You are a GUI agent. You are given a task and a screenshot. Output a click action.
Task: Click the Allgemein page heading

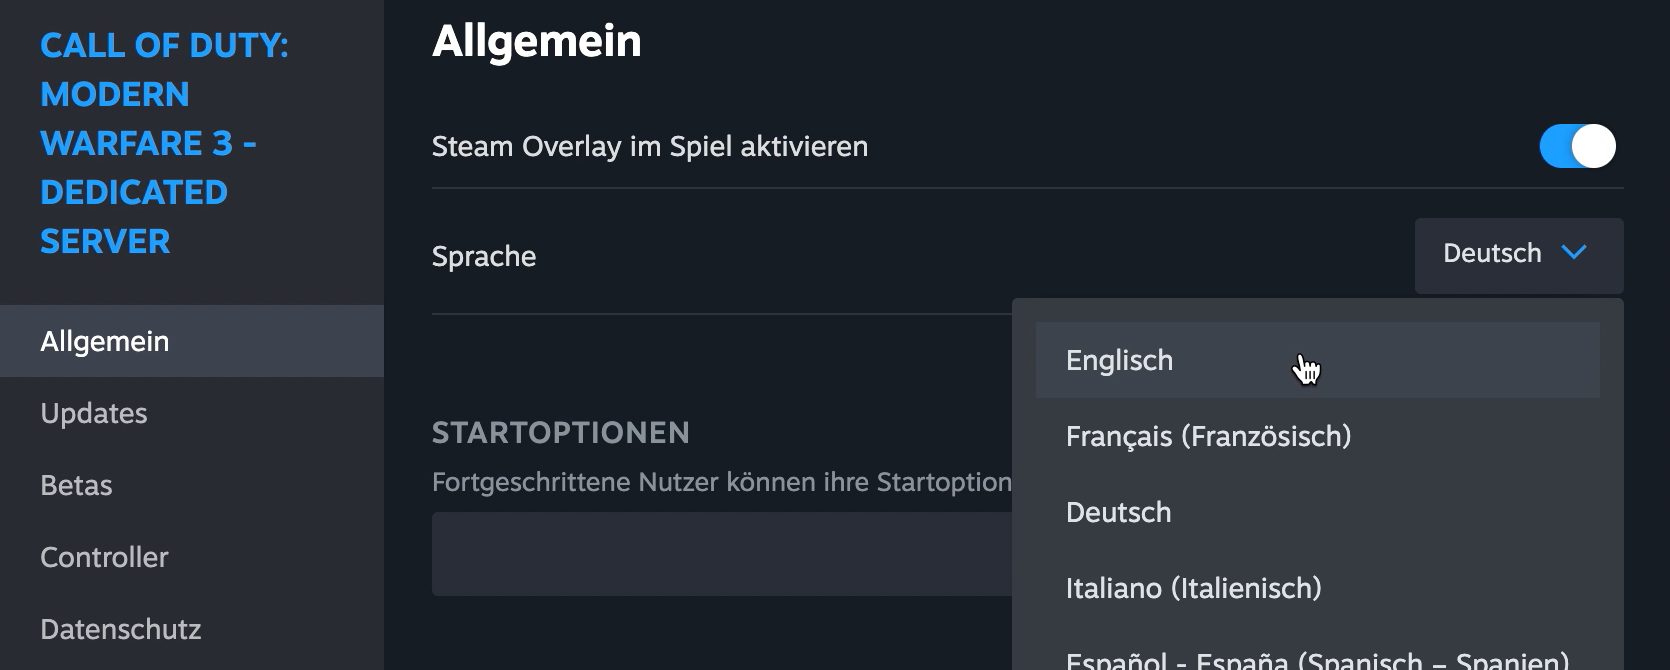pos(536,42)
